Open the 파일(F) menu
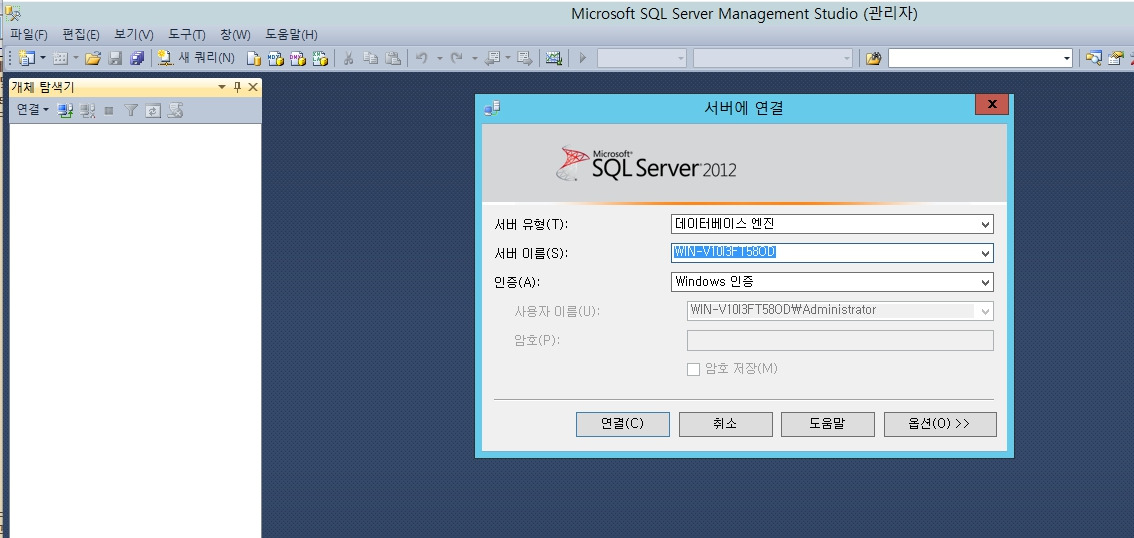The width and height of the screenshot is (1134, 538). 28,35
